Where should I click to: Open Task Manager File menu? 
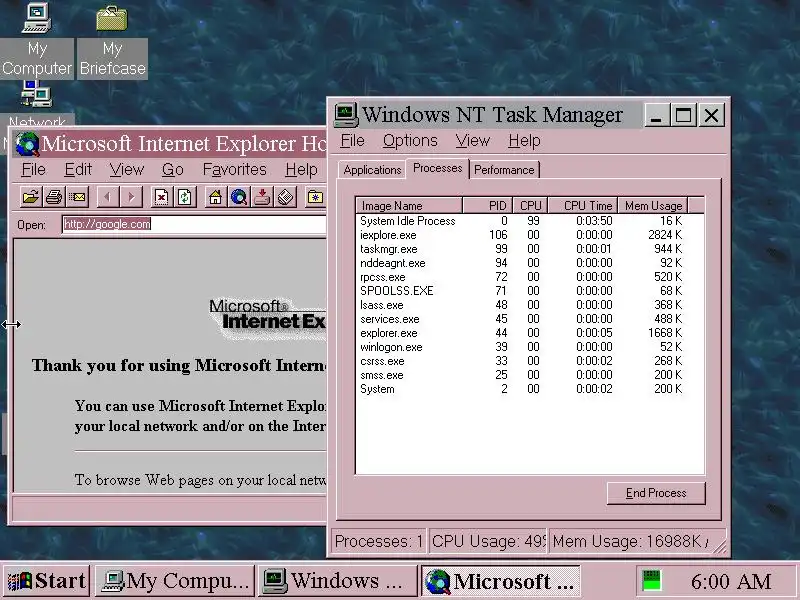click(353, 141)
